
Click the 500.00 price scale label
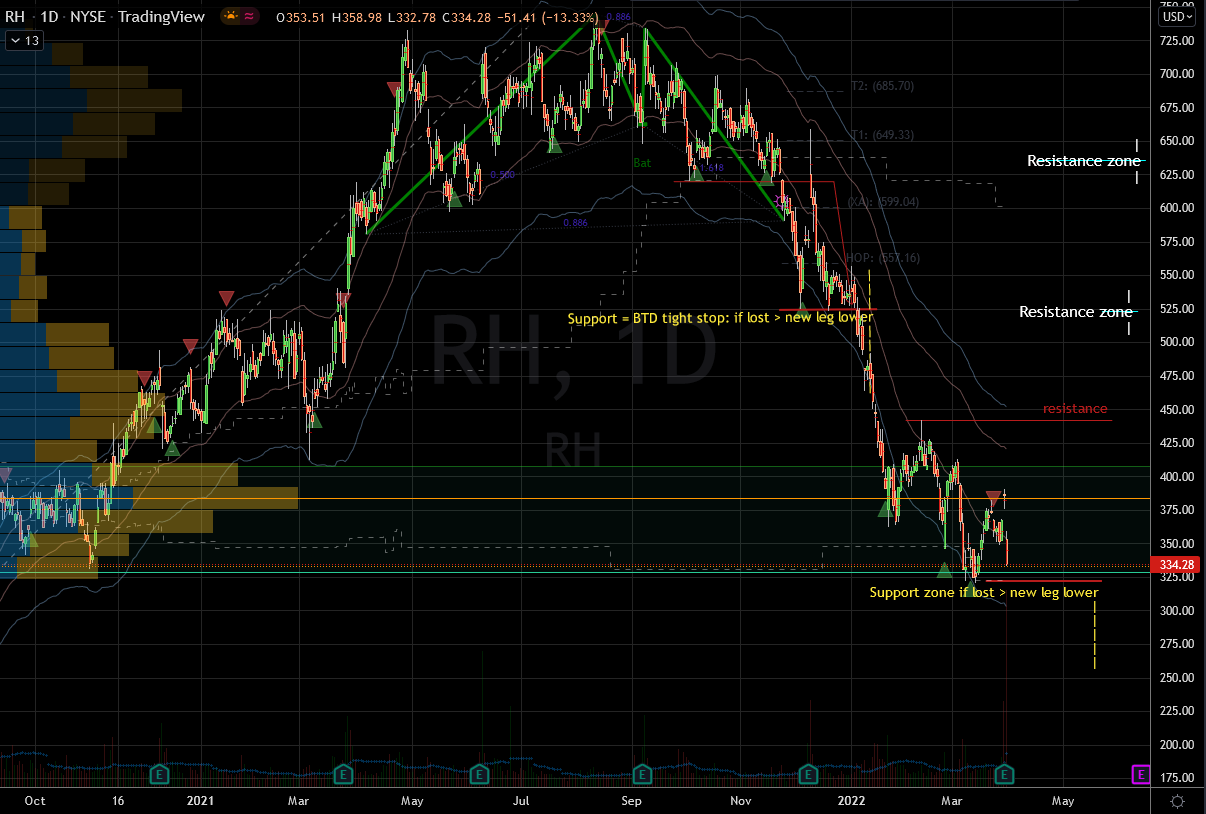(1177, 342)
